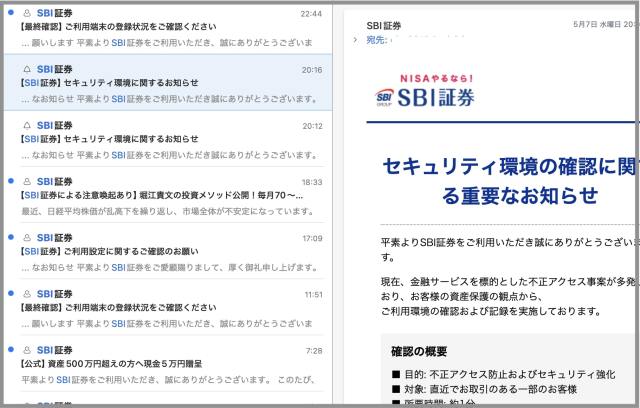The width and height of the screenshot is (640, 408).
Task: Click sender avatar icon on 7:28 email
Action: (x=26, y=349)
